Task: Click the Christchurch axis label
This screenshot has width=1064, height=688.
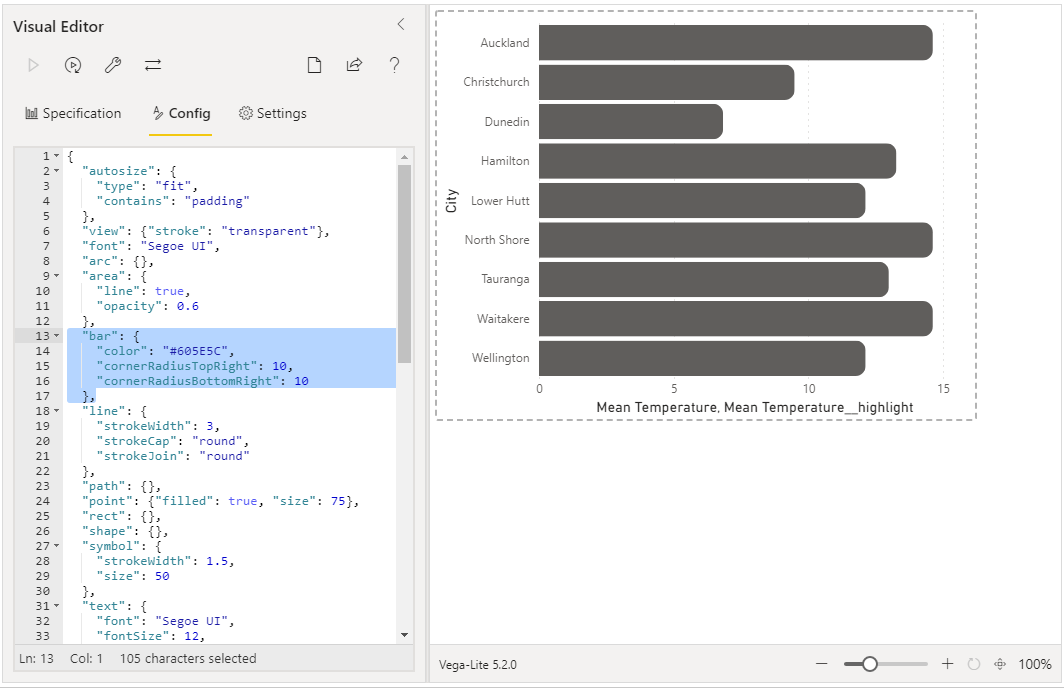Action: point(496,82)
